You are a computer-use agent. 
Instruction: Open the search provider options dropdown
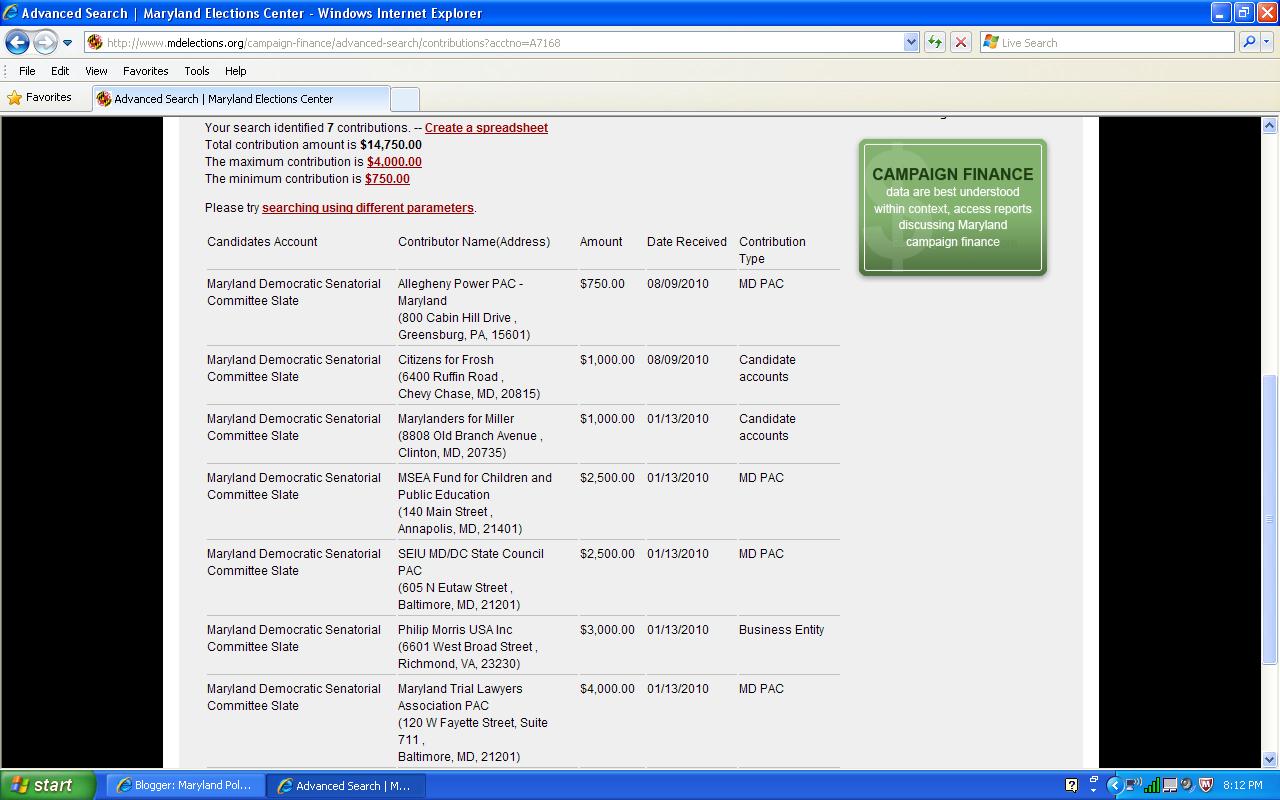click(1267, 42)
